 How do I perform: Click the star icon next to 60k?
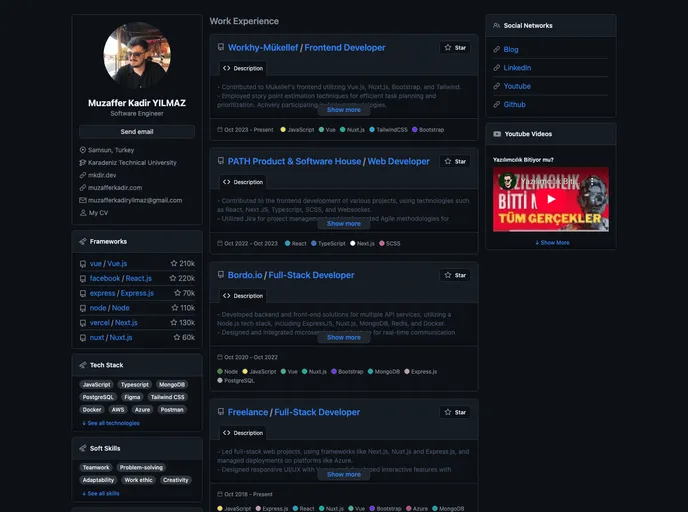177,337
